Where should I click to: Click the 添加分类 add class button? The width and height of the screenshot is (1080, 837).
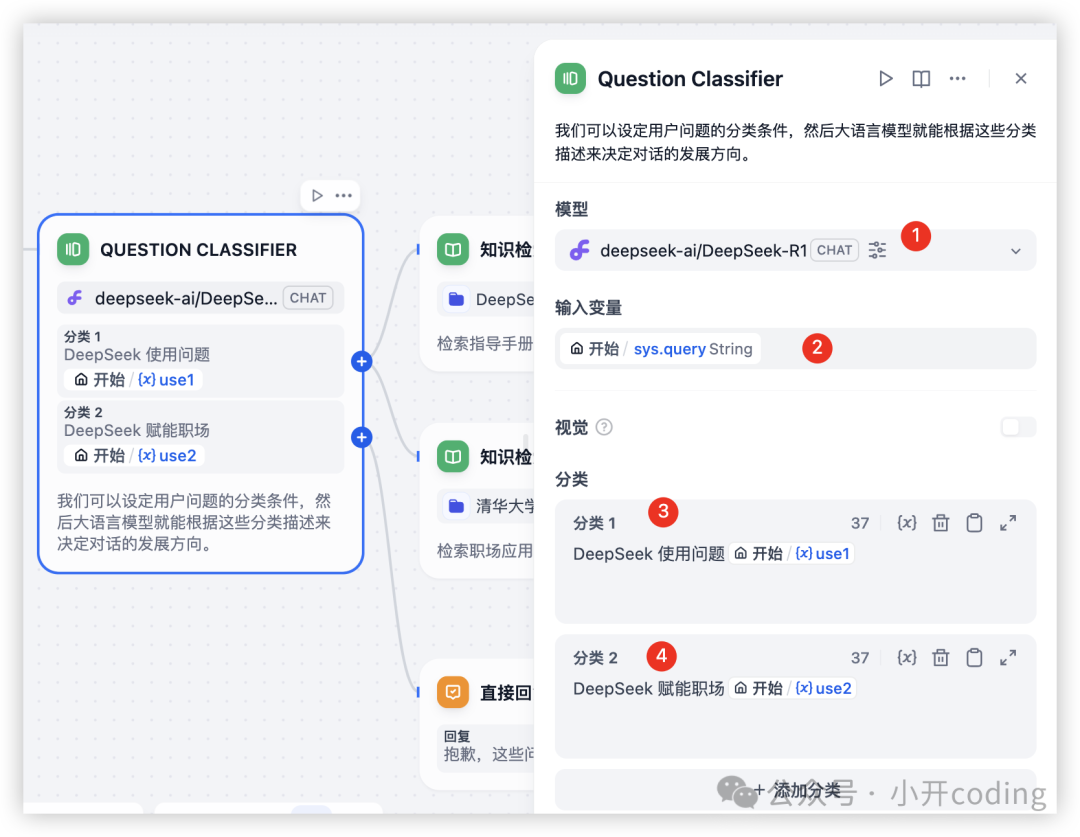tap(795, 790)
